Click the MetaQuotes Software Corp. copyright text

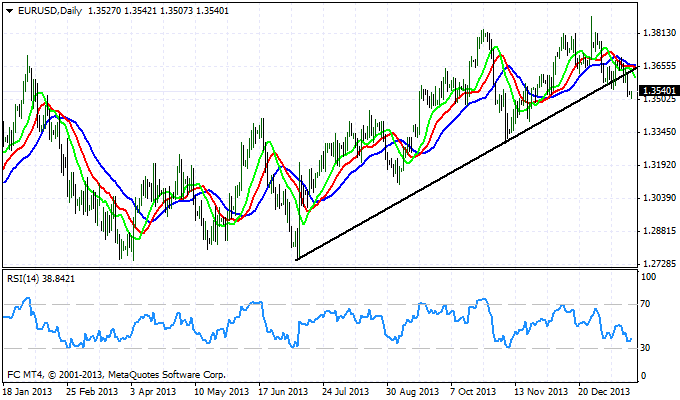click(117, 374)
